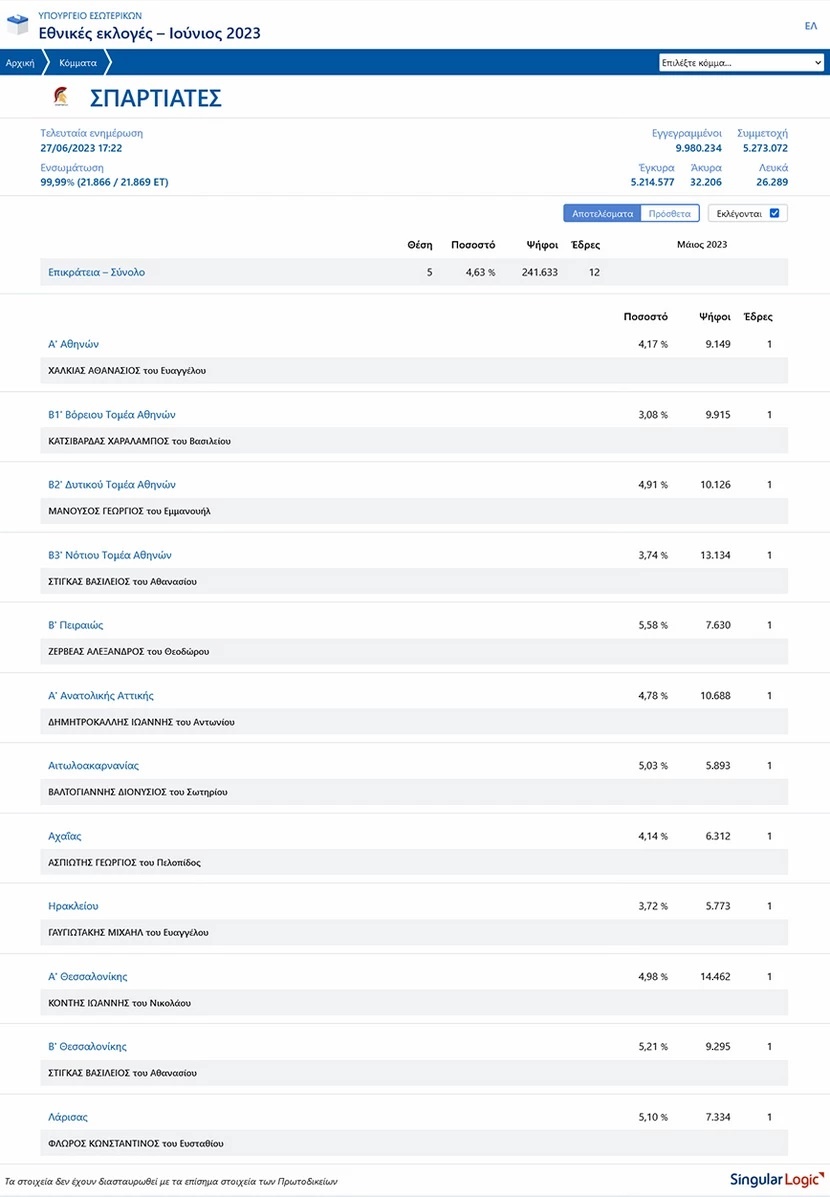Open Λάρισας constituency link

click(68, 1117)
